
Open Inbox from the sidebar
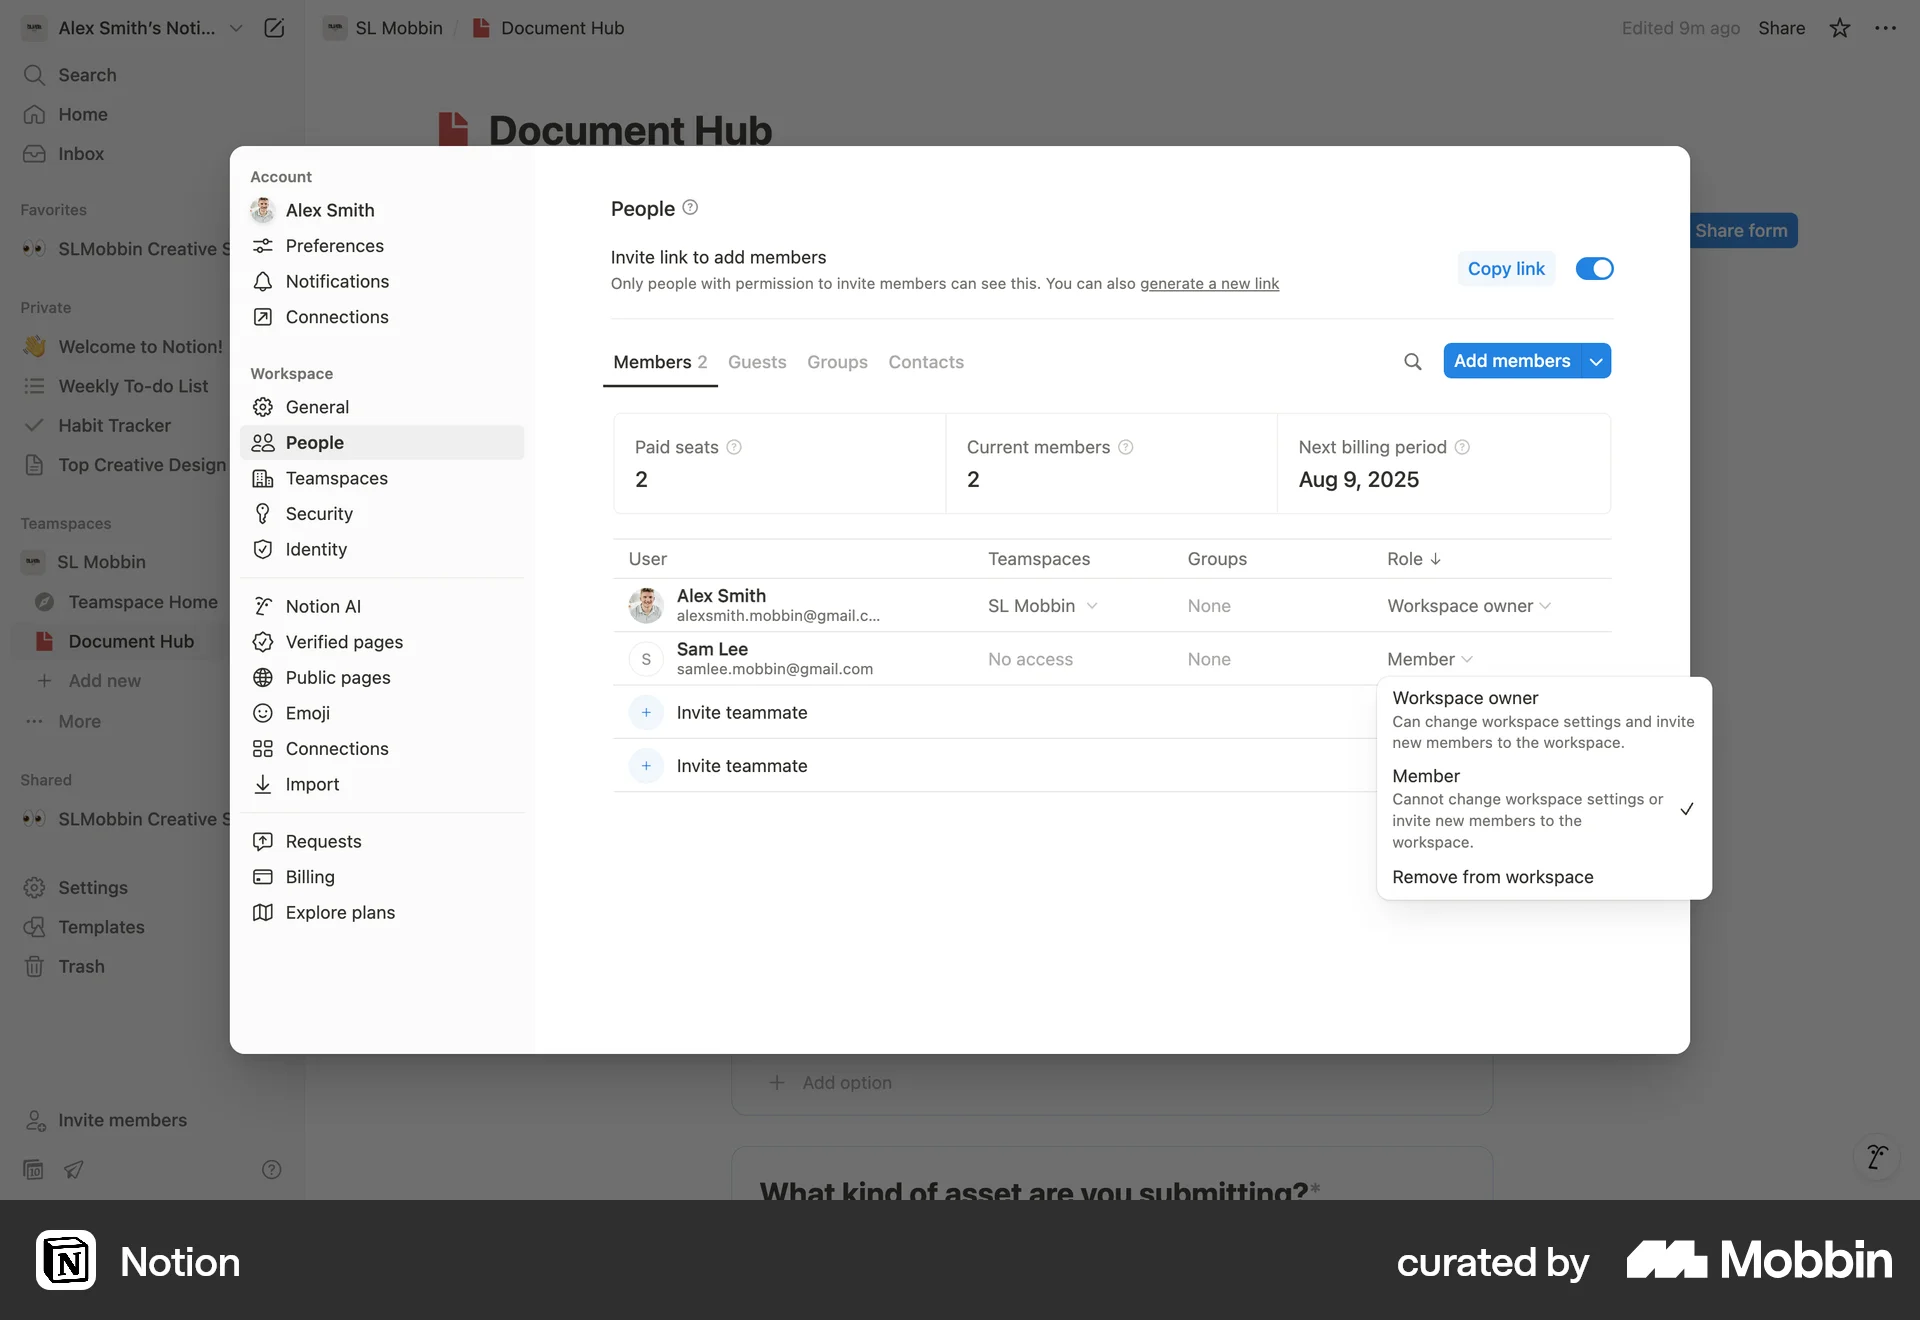[81, 153]
